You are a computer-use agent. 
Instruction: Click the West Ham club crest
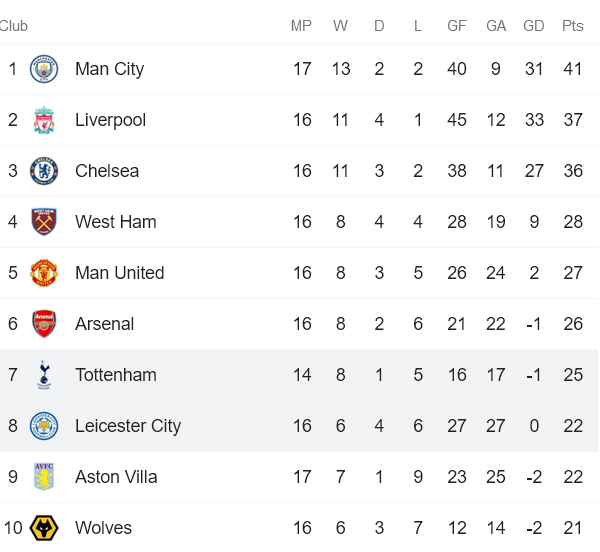[x=44, y=221]
